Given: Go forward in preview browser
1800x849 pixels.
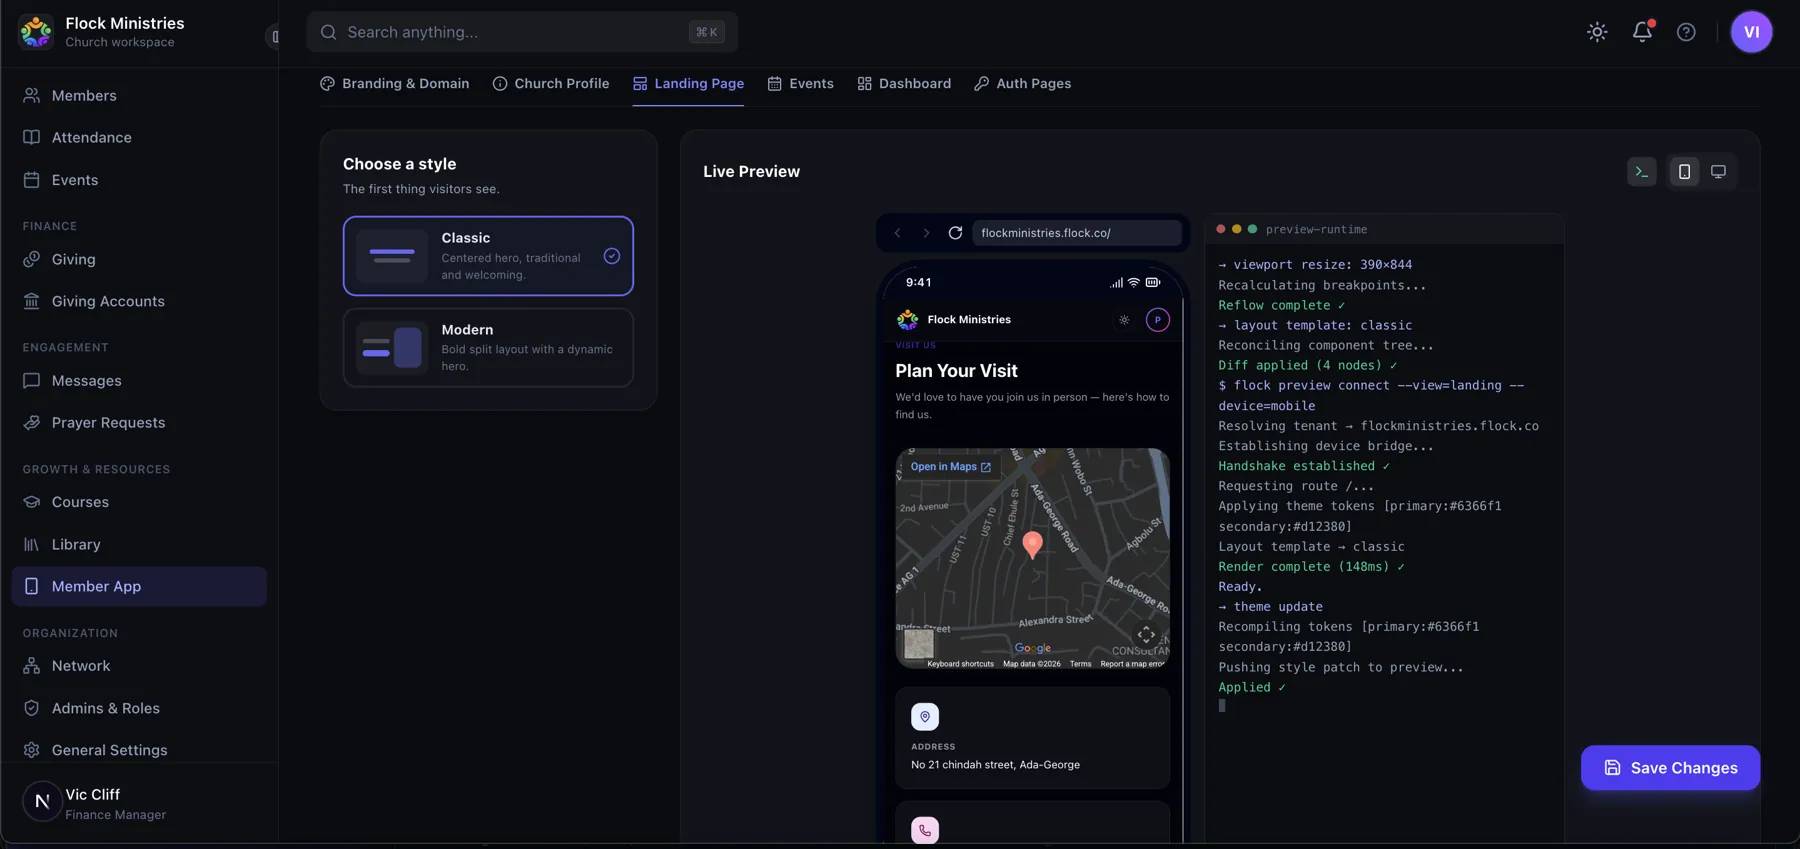Looking at the screenshot, I should 926,233.
